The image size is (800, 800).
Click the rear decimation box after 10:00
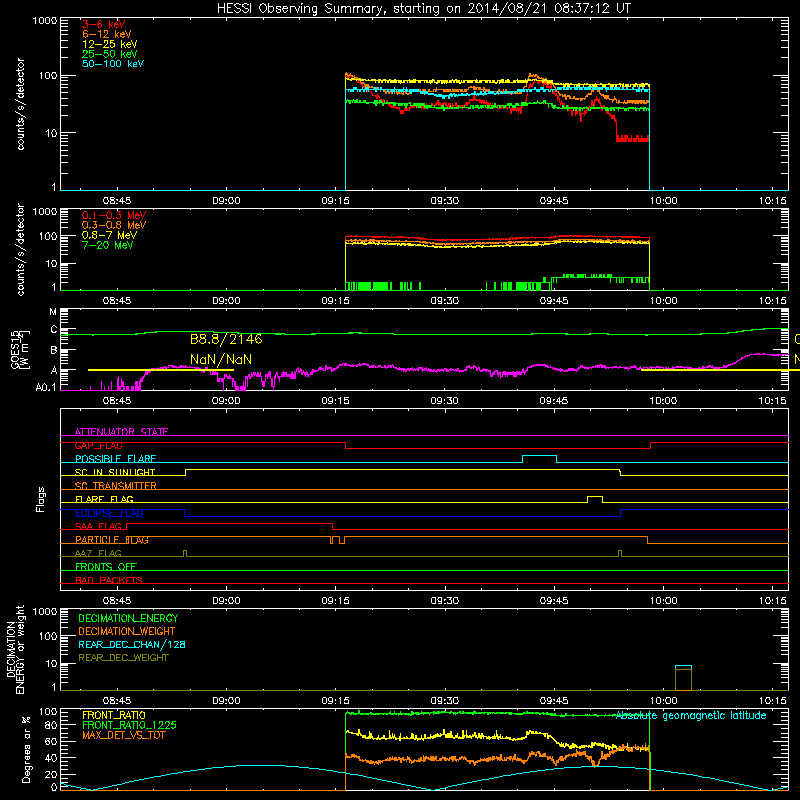tap(683, 677)
